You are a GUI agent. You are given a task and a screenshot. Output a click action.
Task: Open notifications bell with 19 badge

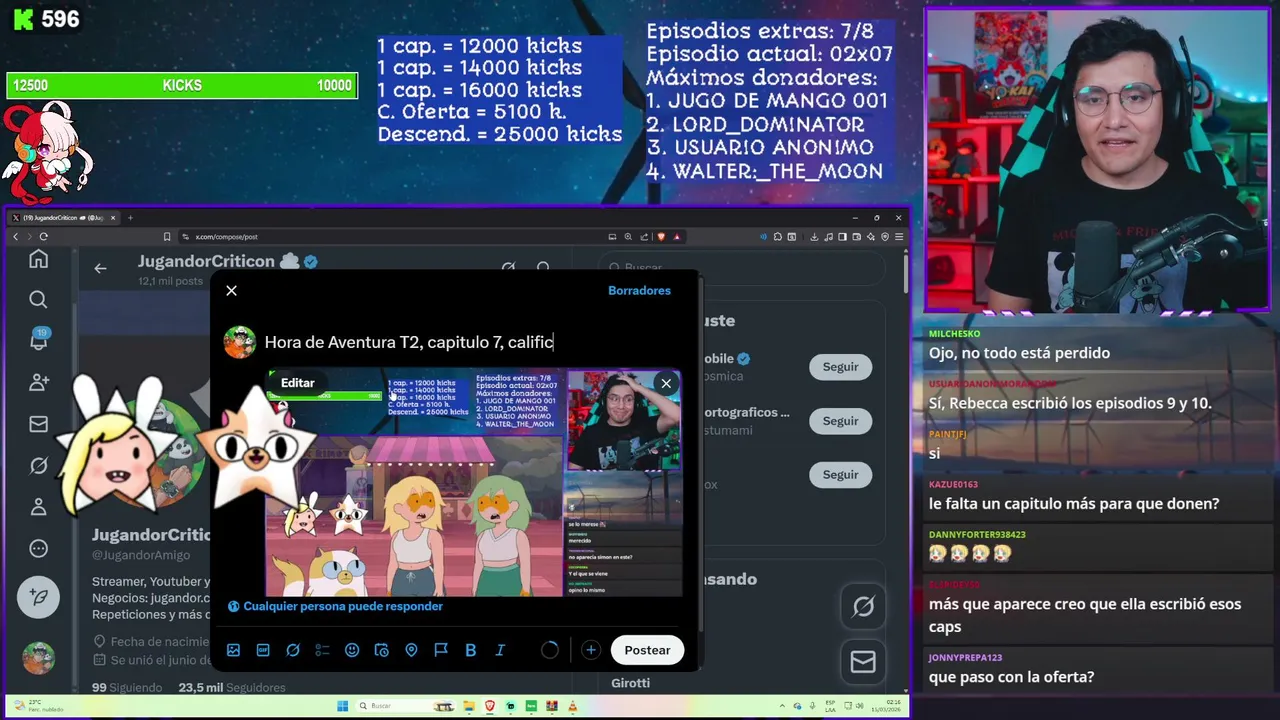click(38, 340)
